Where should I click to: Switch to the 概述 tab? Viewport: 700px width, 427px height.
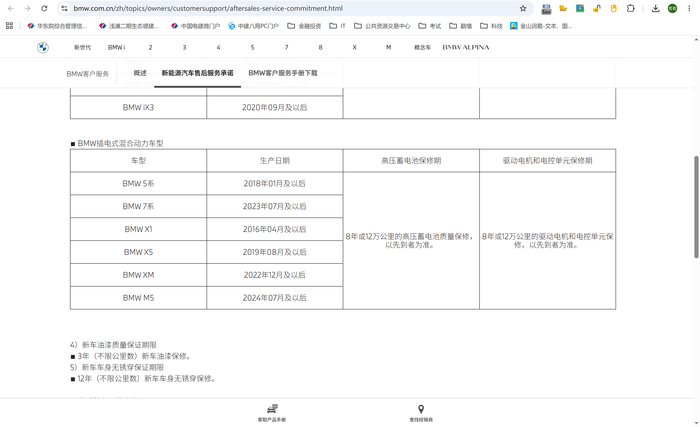(140, 73)
